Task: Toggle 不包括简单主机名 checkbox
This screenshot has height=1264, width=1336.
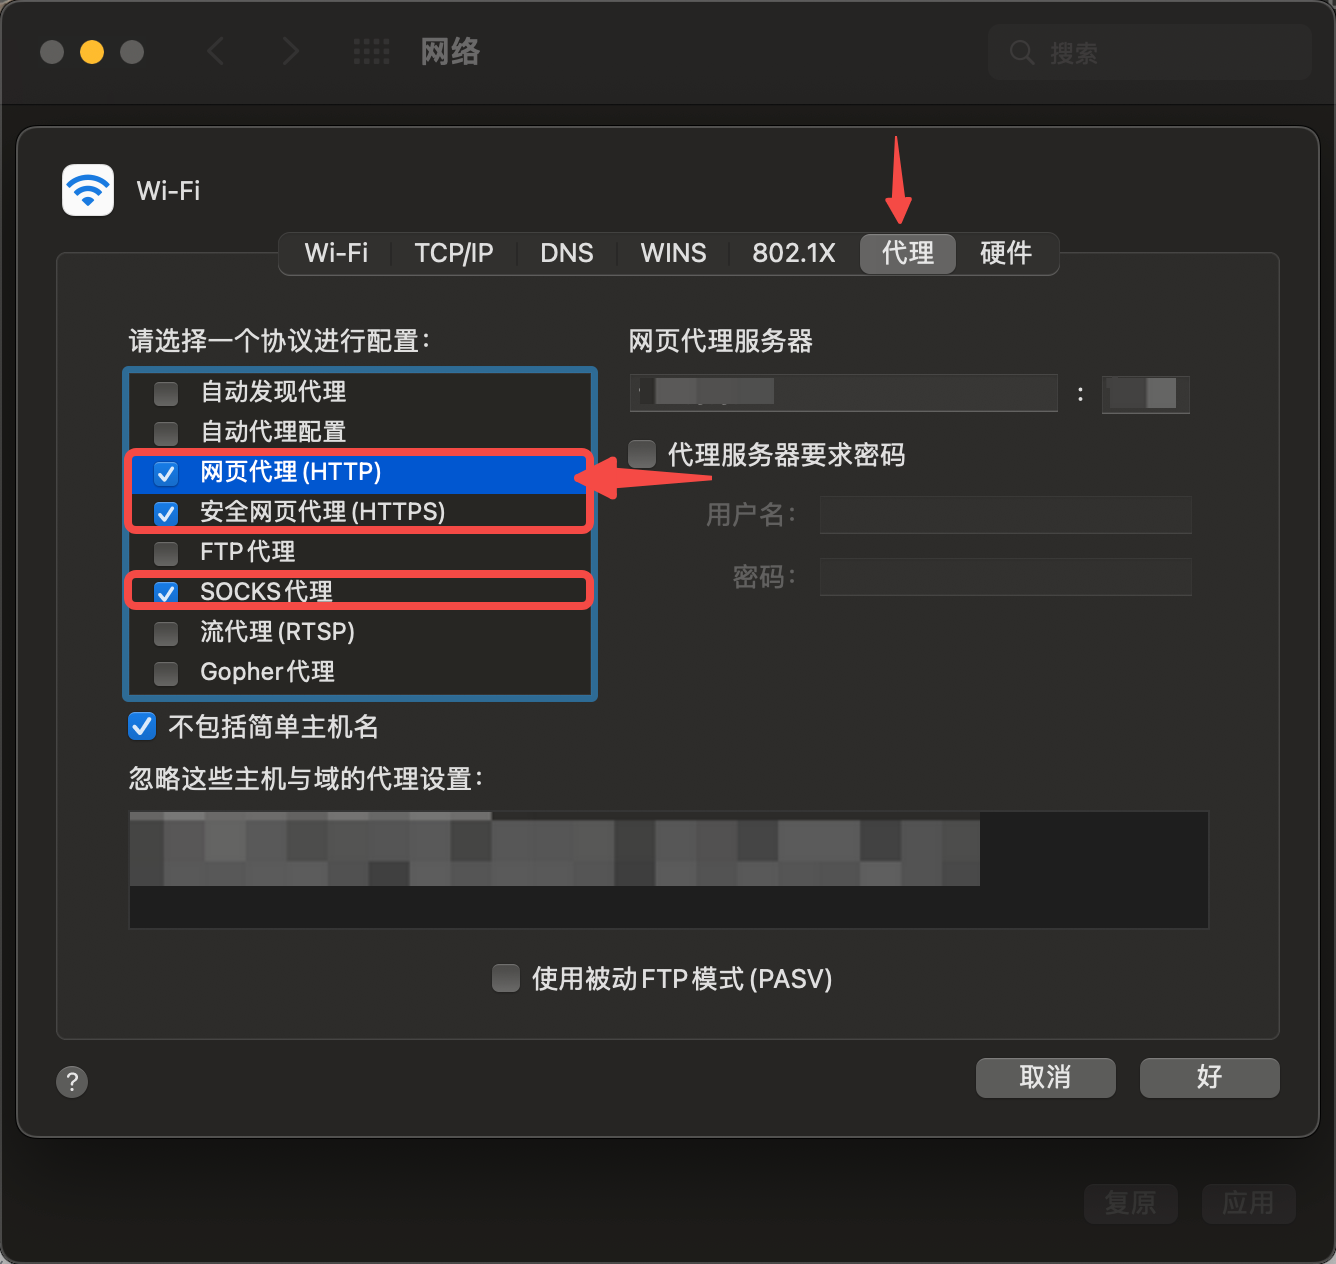Action: point(142,726)
